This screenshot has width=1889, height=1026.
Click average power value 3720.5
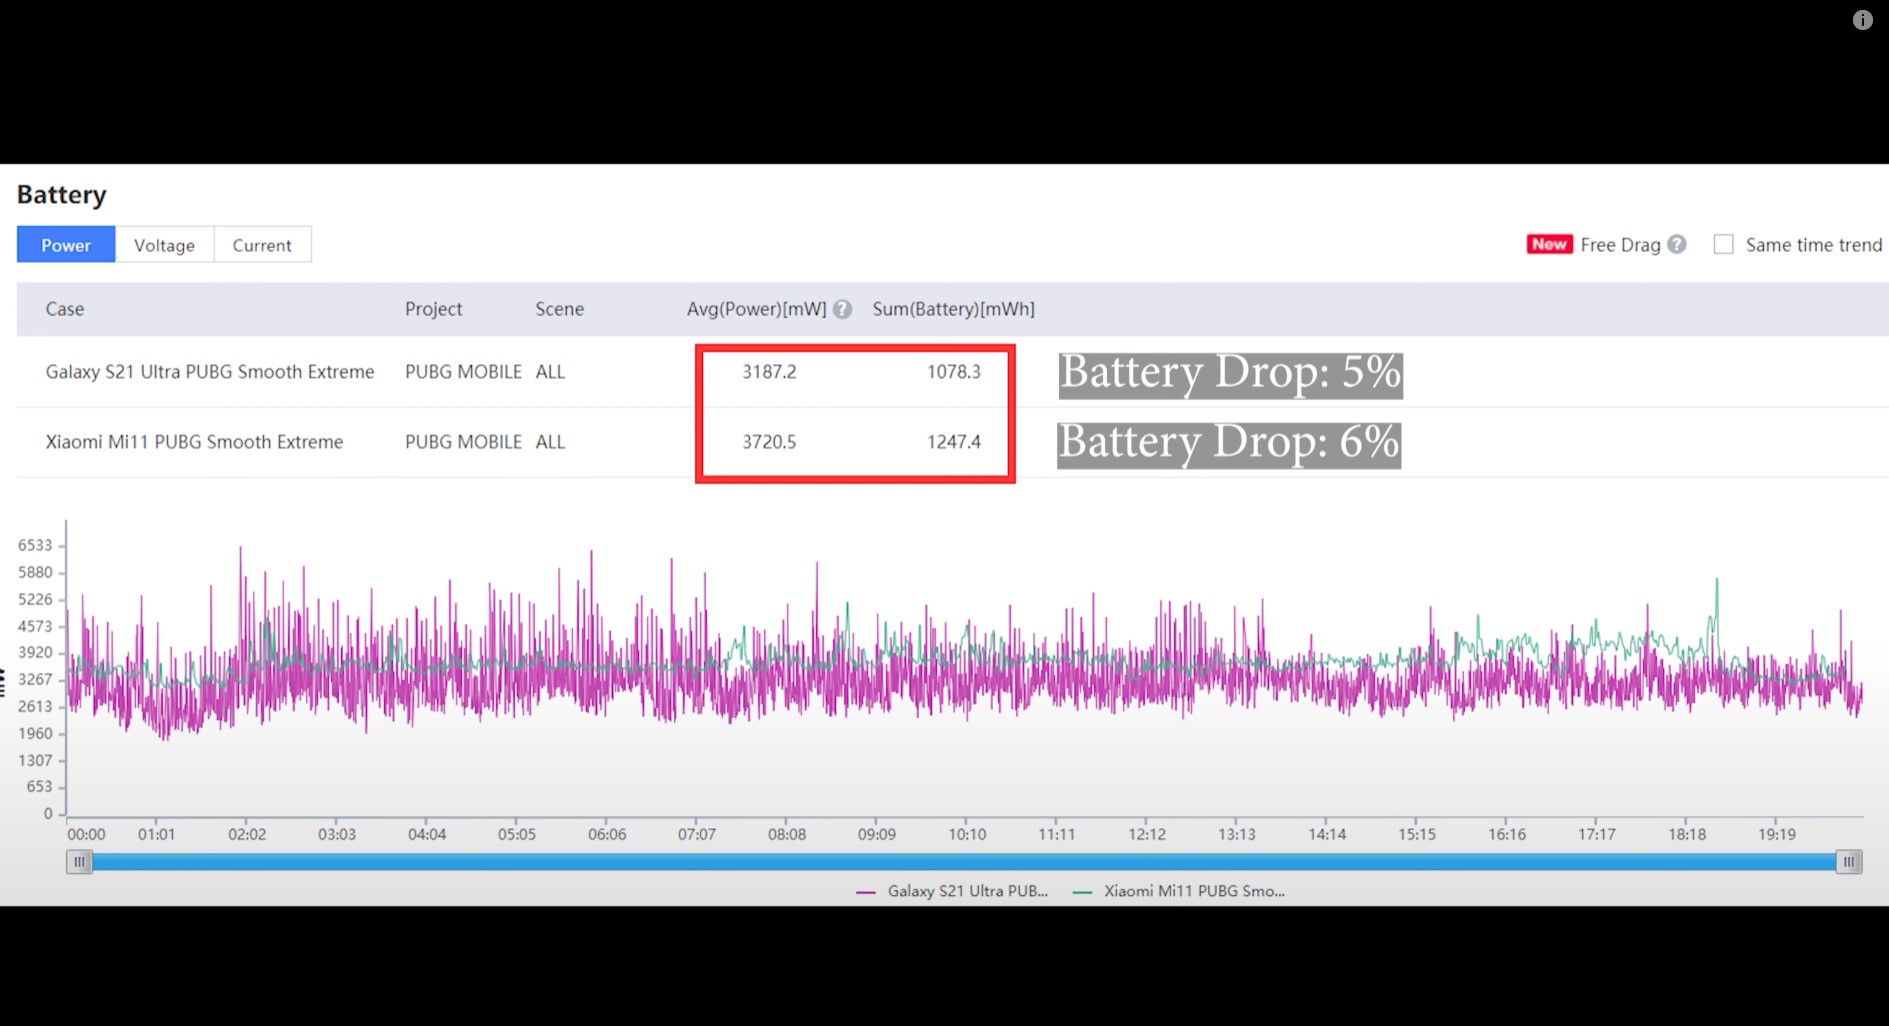[x=769, y=442]
